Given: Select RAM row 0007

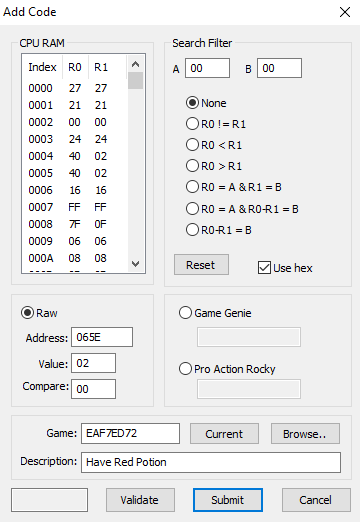Looking at the screenshot, I should [75, 207].
